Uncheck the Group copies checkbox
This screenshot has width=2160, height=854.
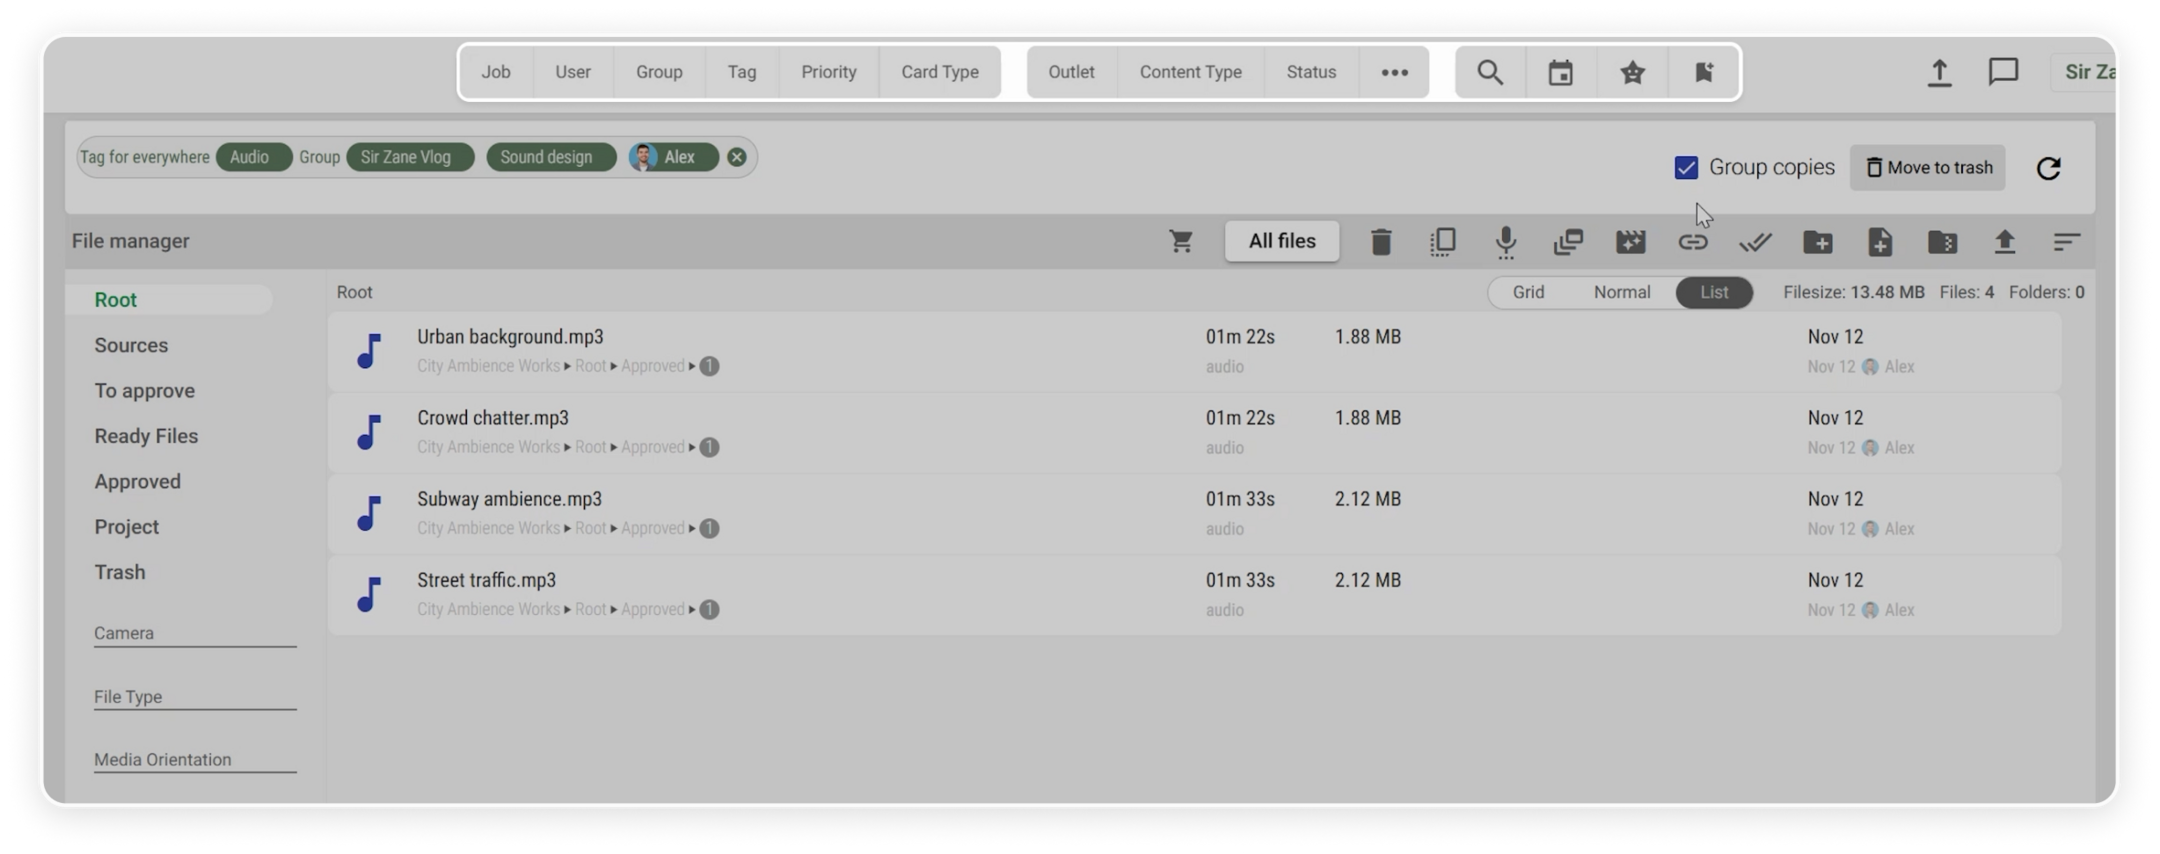pyautogui.click(x=1686, y=168)
